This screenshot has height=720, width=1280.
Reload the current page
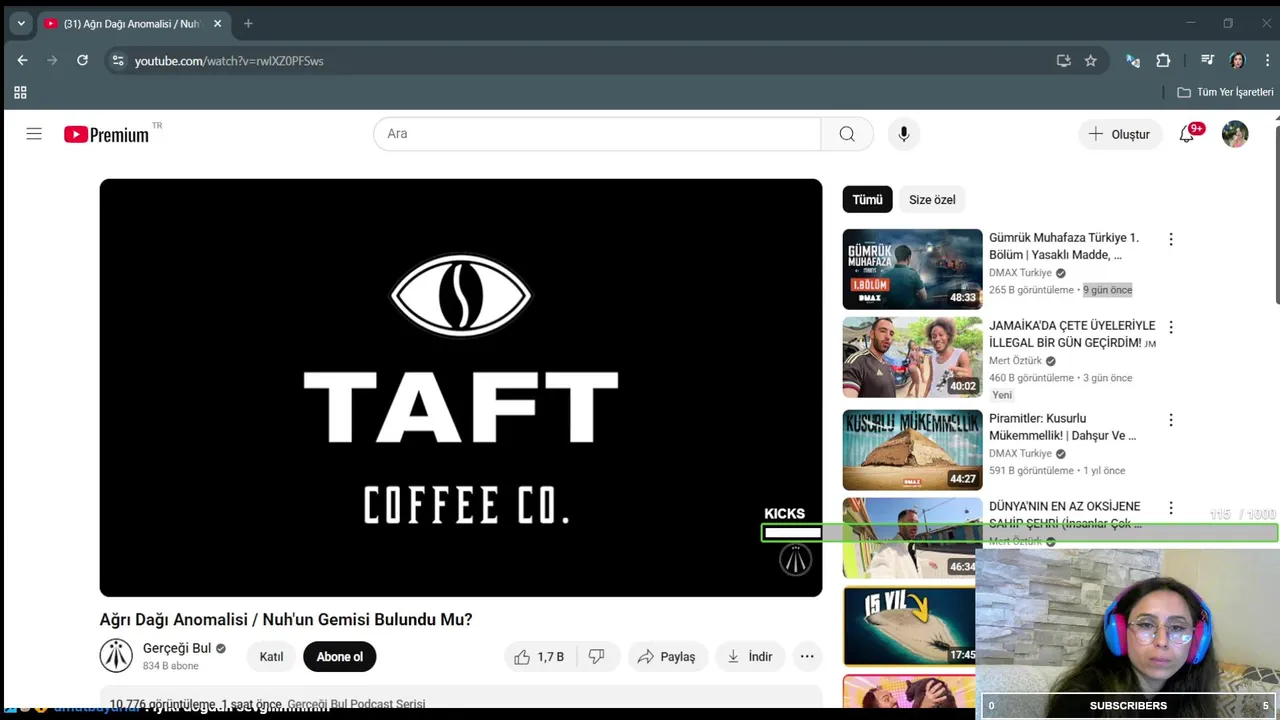tap(82, 61)
